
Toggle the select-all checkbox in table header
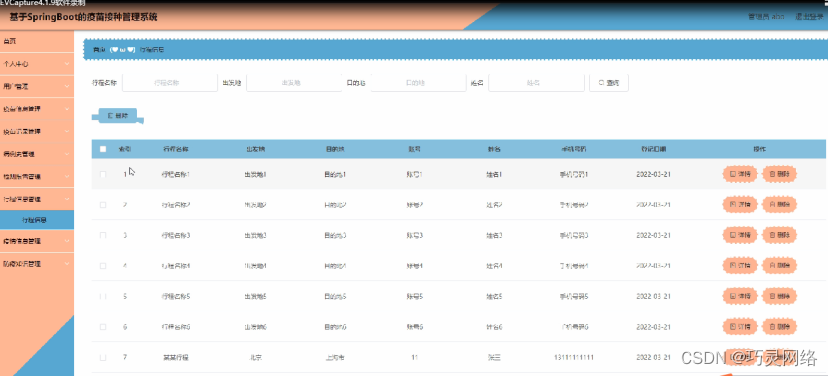tap(103, 149)
